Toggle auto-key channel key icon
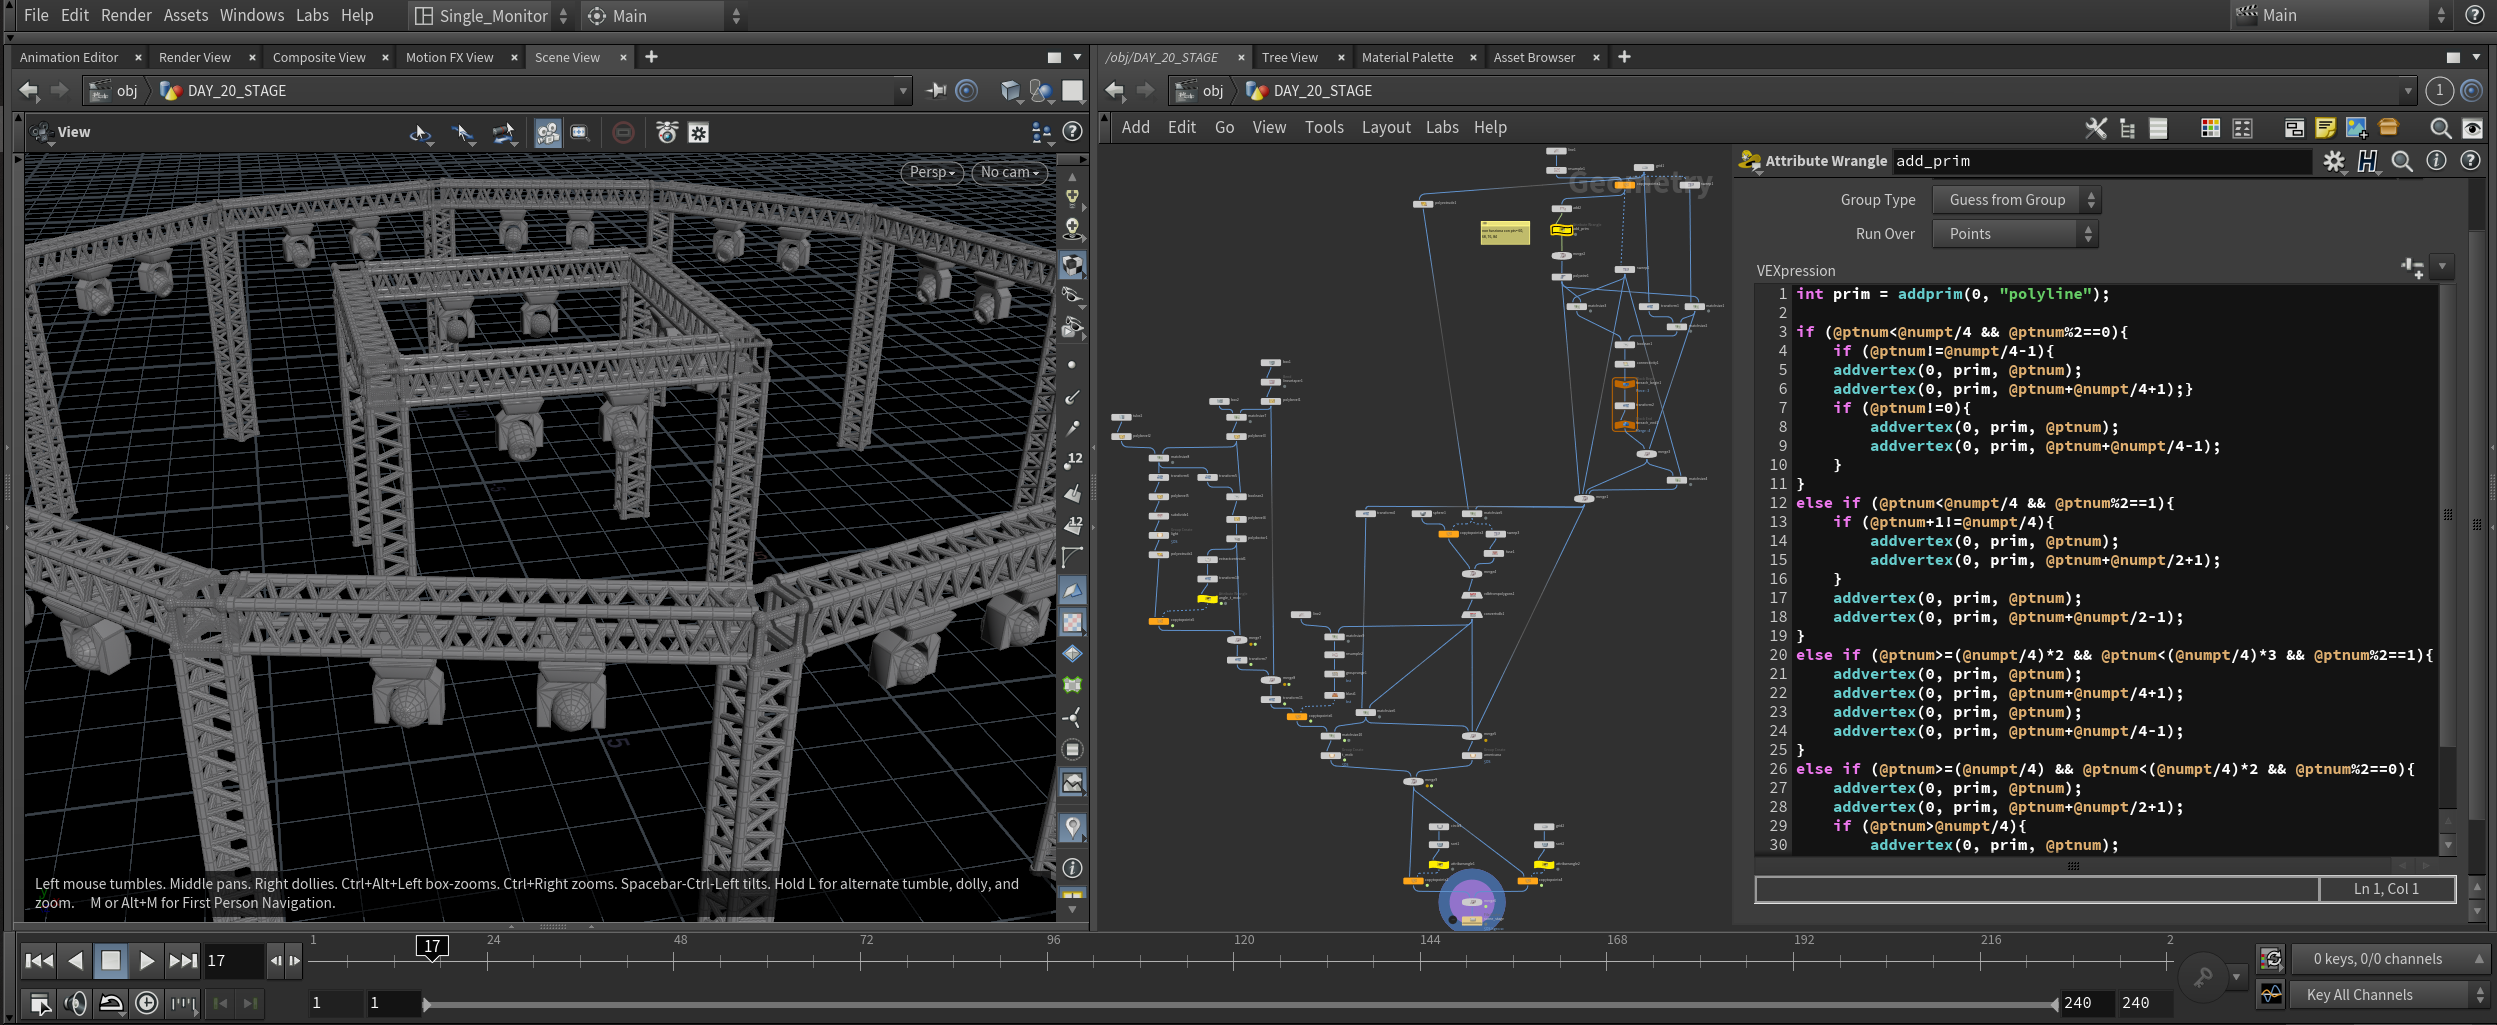 tap(2203, 977)
